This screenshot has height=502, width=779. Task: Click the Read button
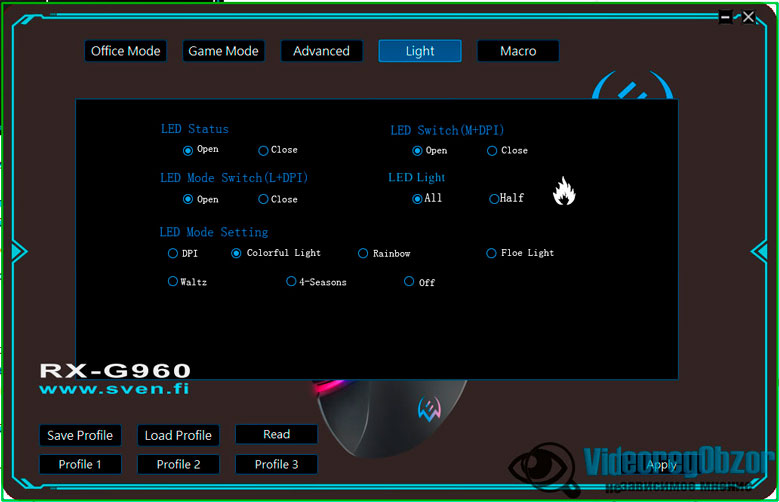pos(276,434)
